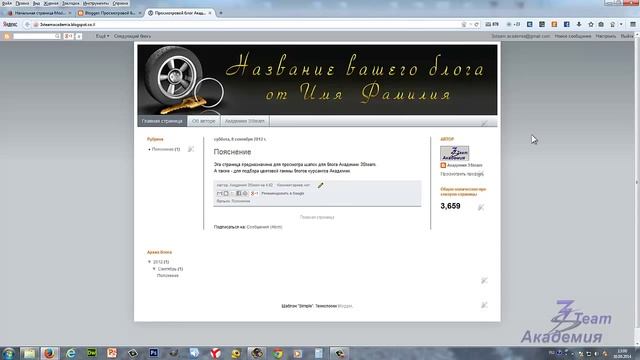Click the weather widget in browser toolbar

click(513, 24)
